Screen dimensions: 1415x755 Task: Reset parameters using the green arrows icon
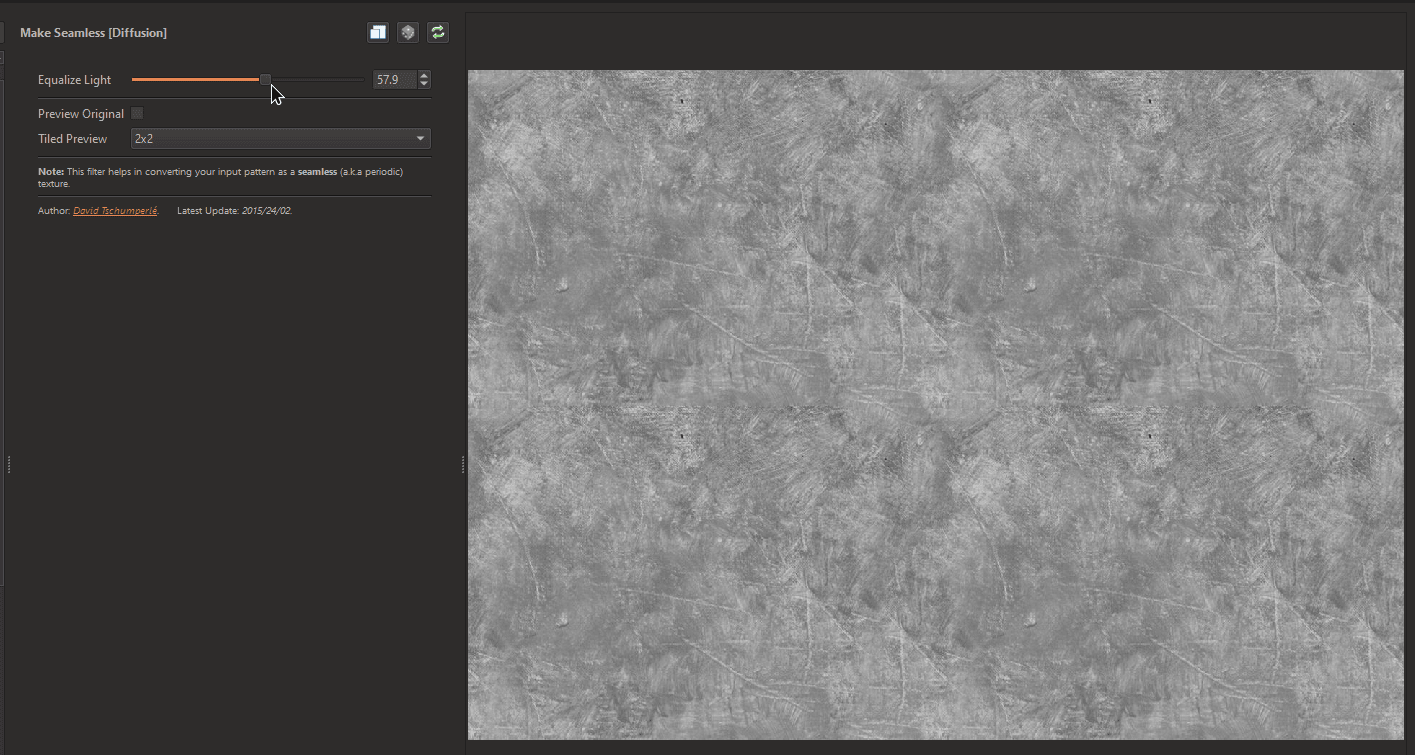[x=437, y=33]
